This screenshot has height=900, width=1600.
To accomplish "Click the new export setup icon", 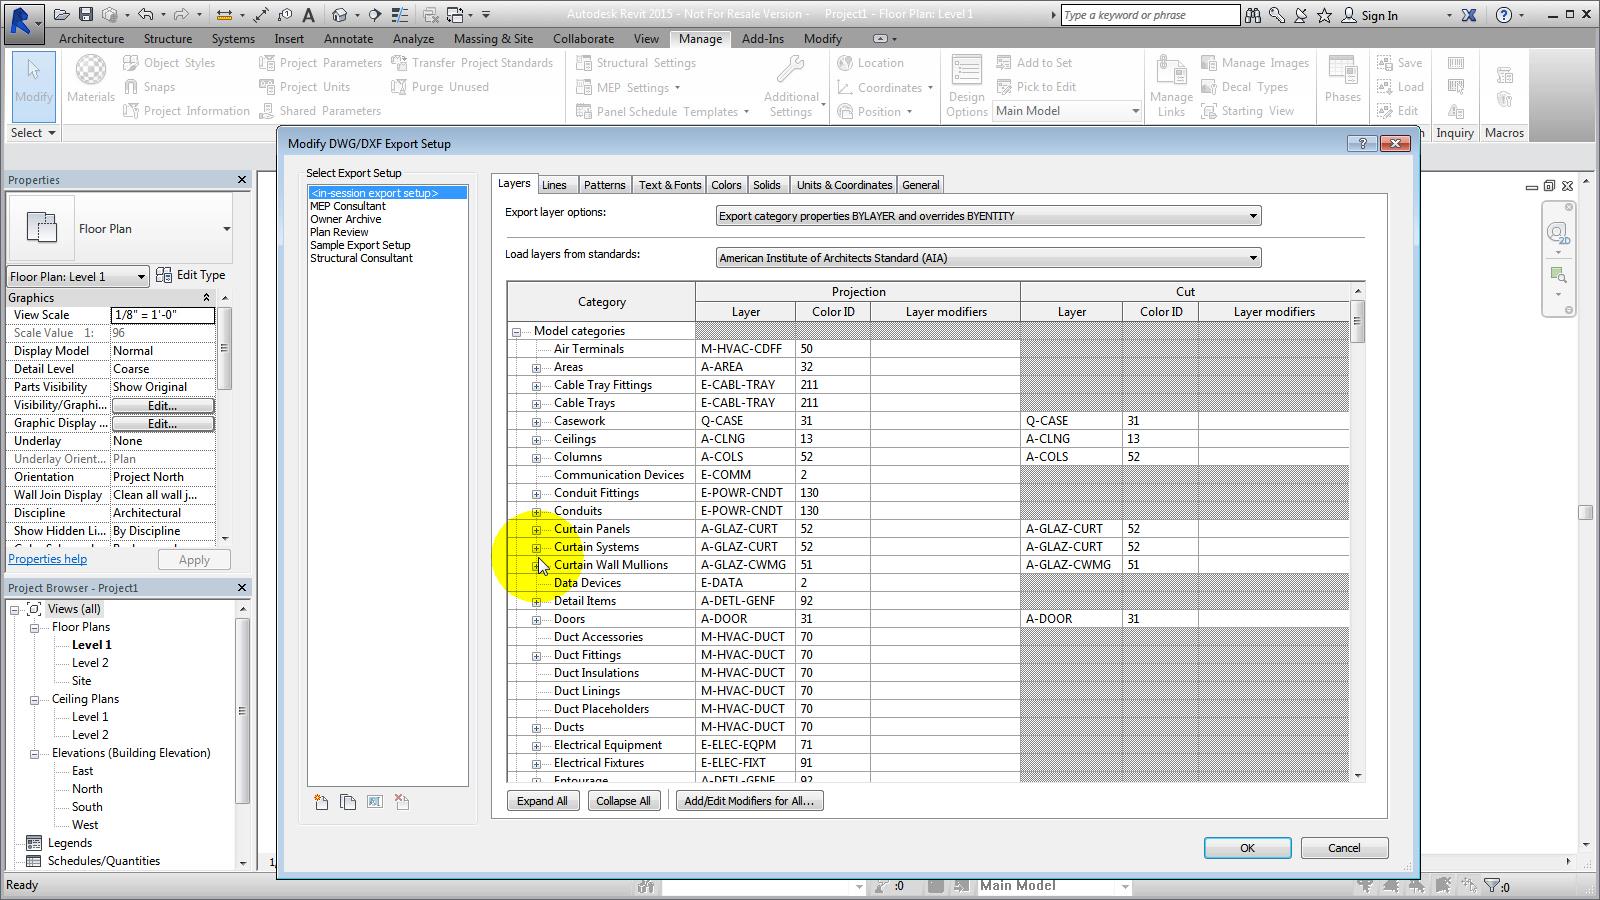I will click(x=321, y=802).
